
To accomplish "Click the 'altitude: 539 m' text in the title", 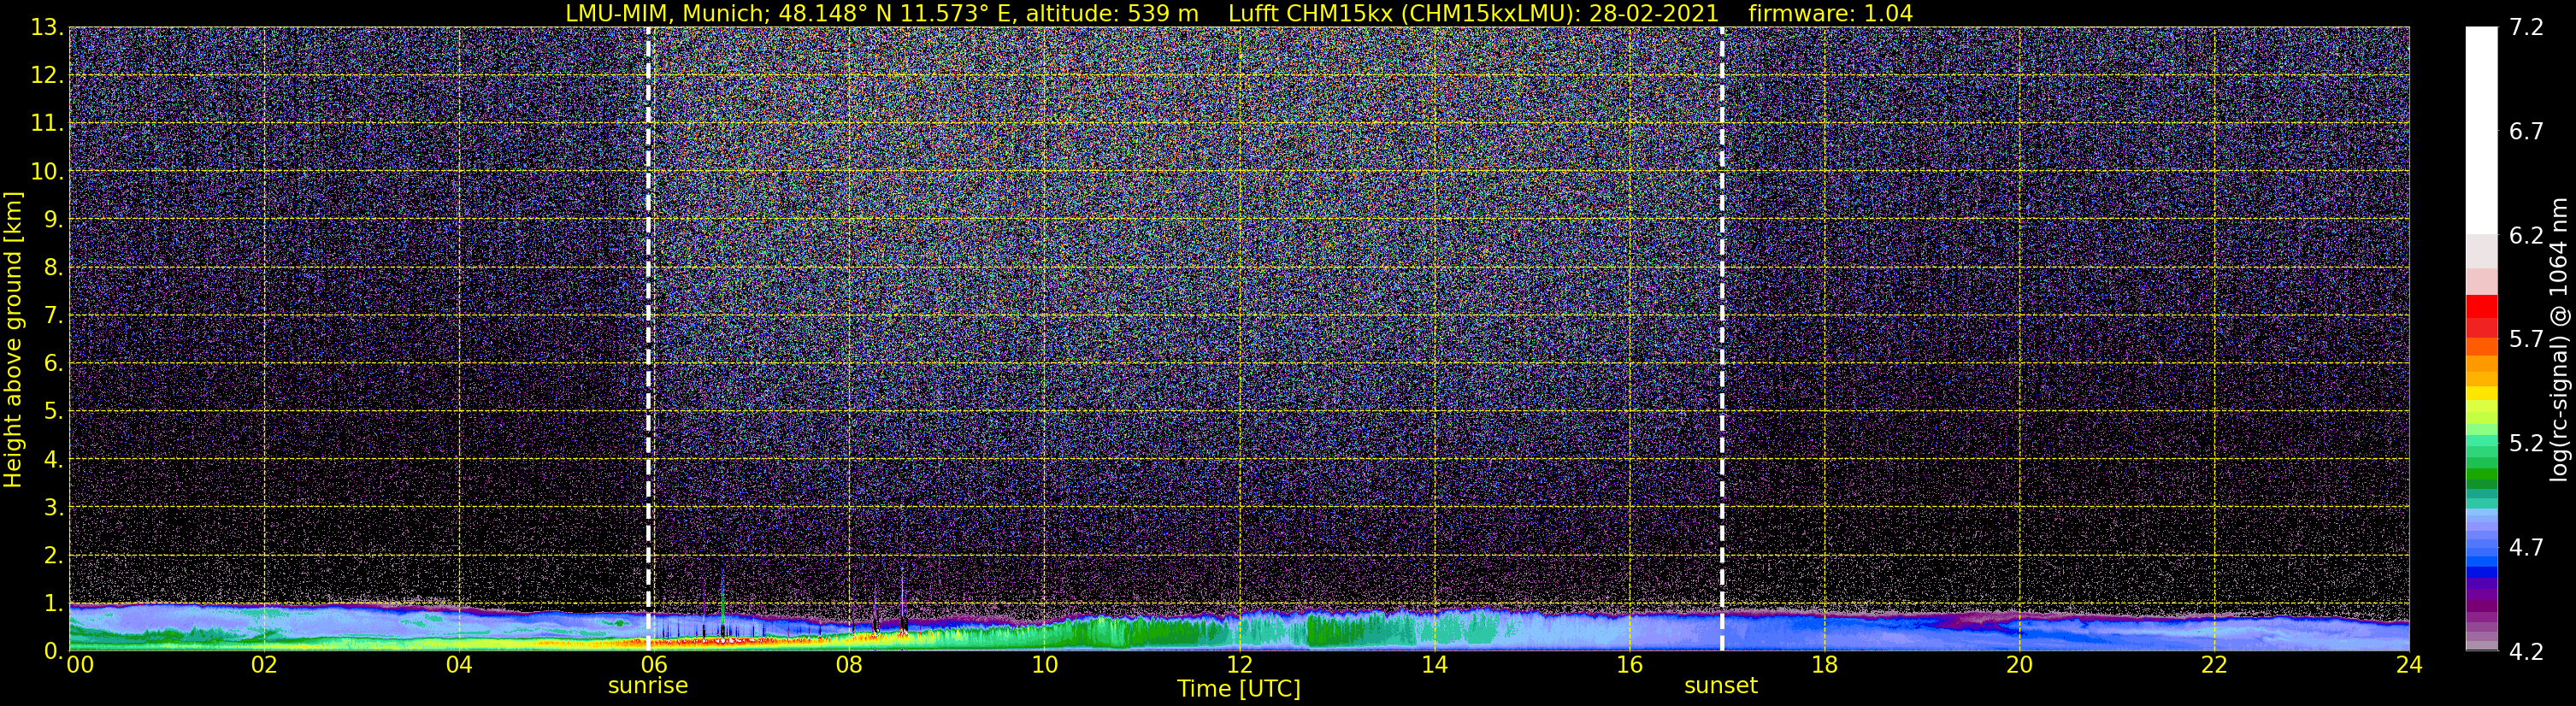I will point(1112,14).
